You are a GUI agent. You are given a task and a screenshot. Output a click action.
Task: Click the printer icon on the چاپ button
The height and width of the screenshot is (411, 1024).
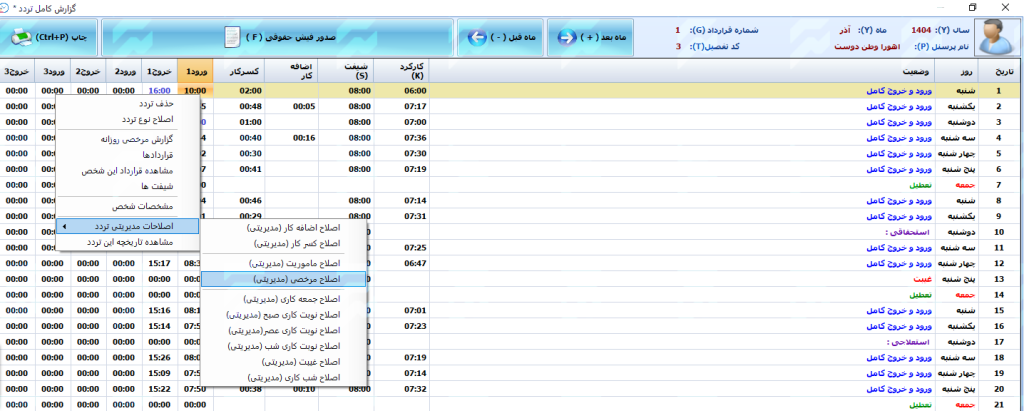(22, 37)
